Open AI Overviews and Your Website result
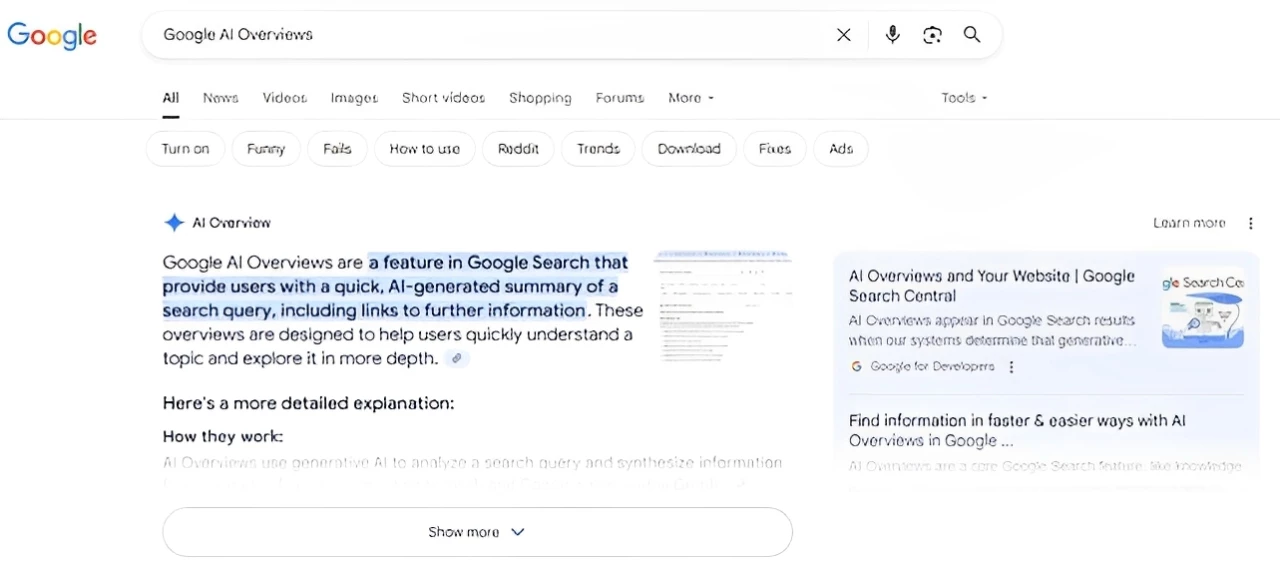 (x=992, y=286)
